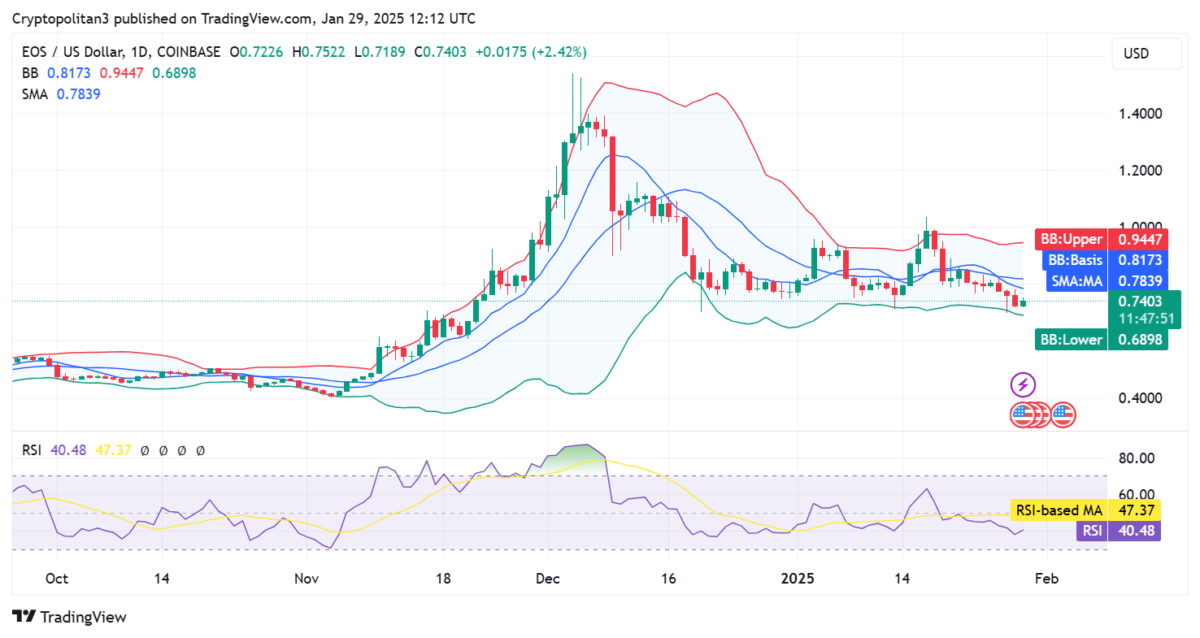
Task: Select the purple RSI value 40.48 swatch
Action: click(x=68, y=450)
